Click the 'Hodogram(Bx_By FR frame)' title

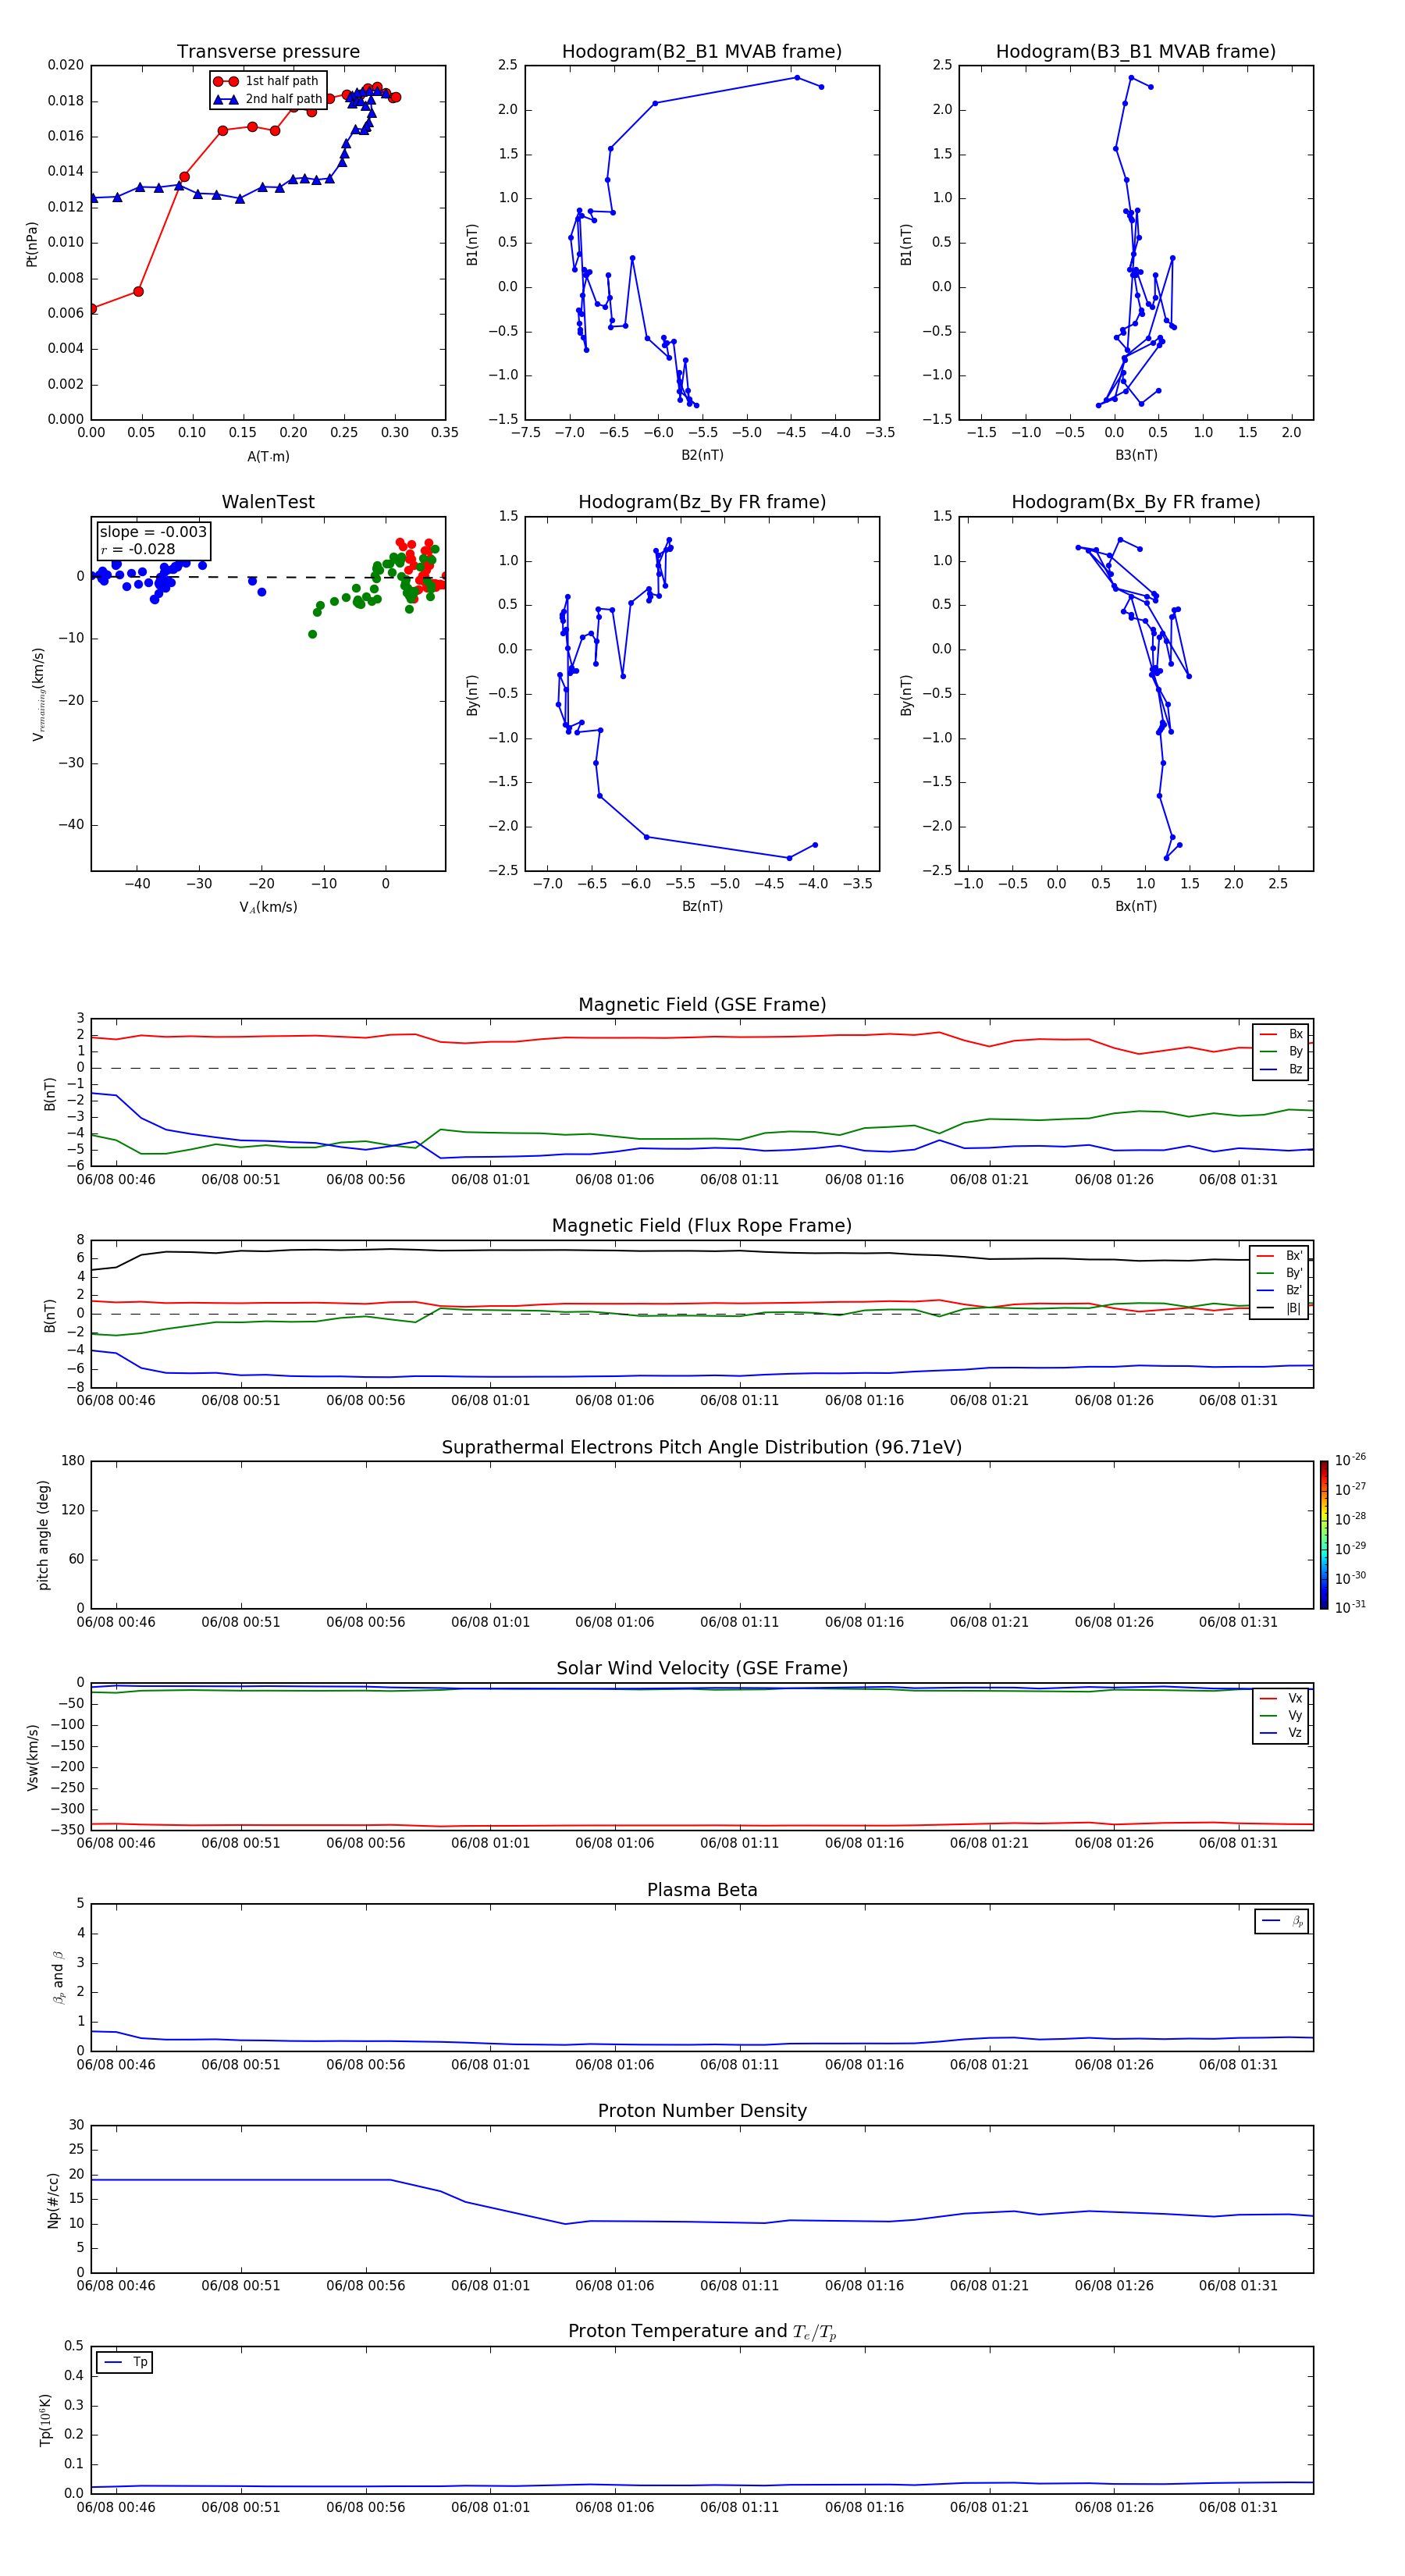(x=1136, y=502)
